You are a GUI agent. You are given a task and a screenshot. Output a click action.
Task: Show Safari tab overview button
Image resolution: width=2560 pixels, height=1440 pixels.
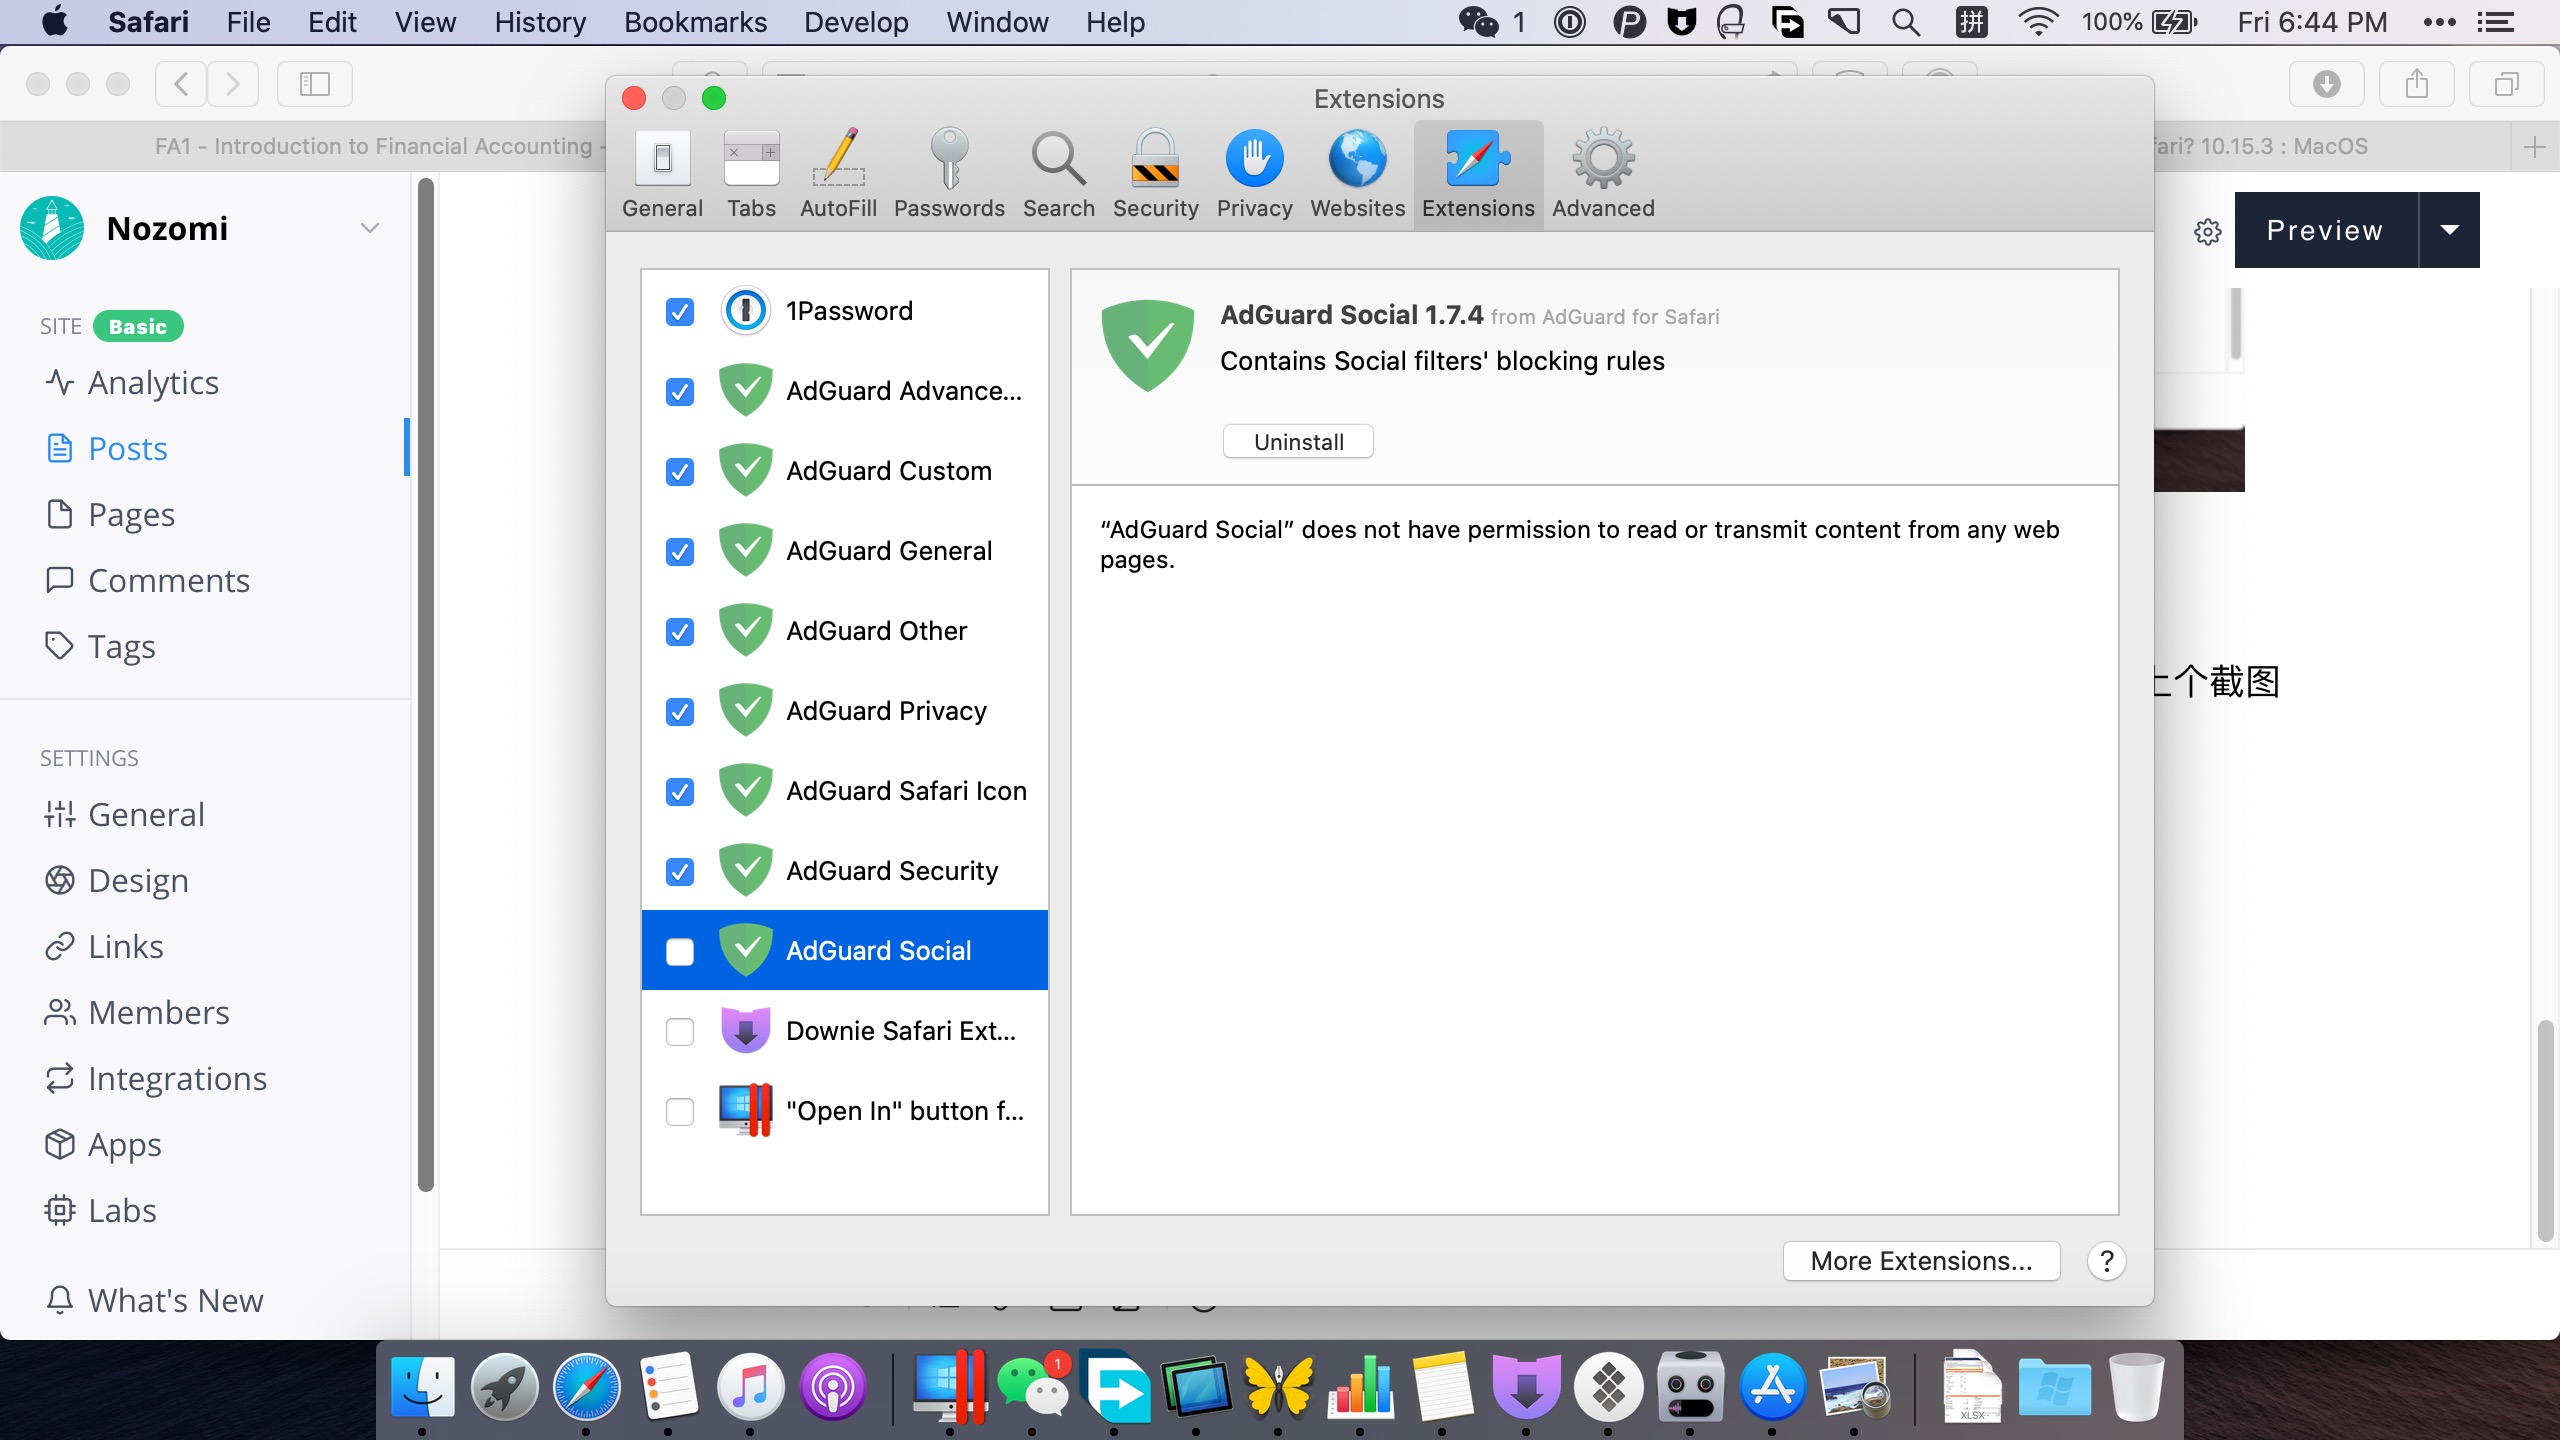2506,84
